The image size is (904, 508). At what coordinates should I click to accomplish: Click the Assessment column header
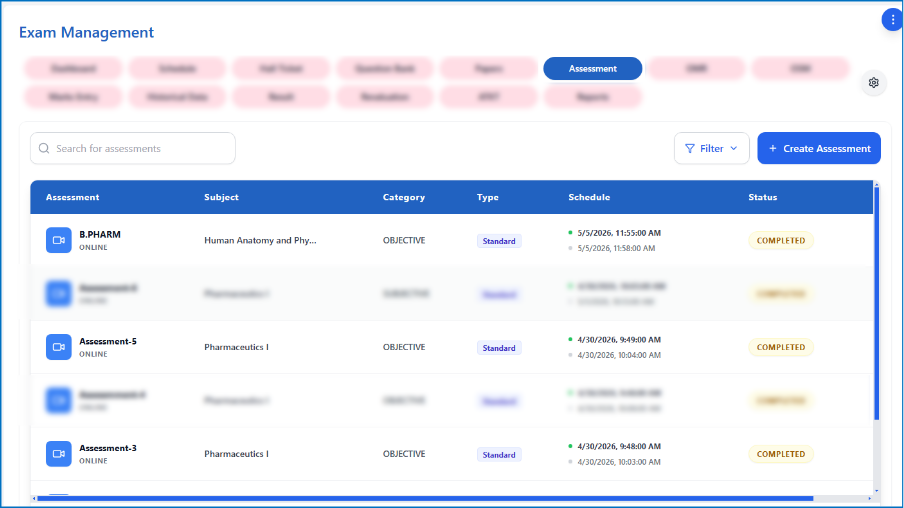[x=73, y=197]
